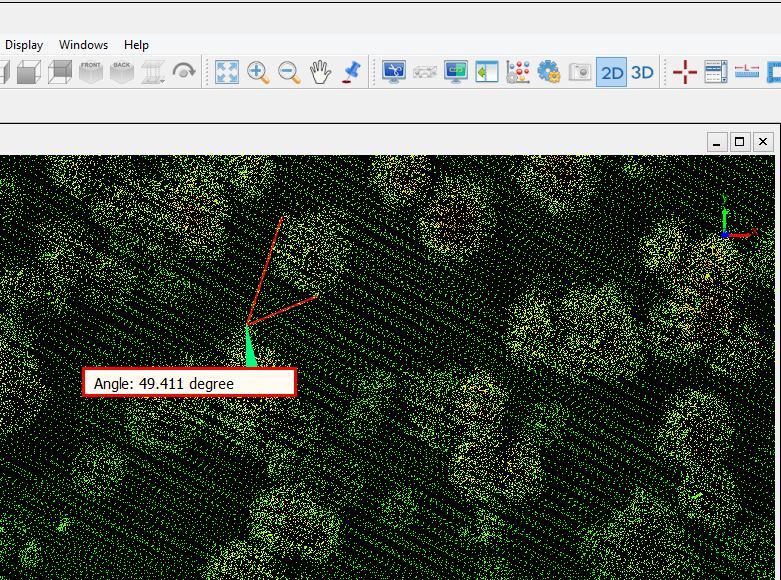781x580 pixels.
Task: Close the viewer sub-window
Action: (x=763, y=143)
